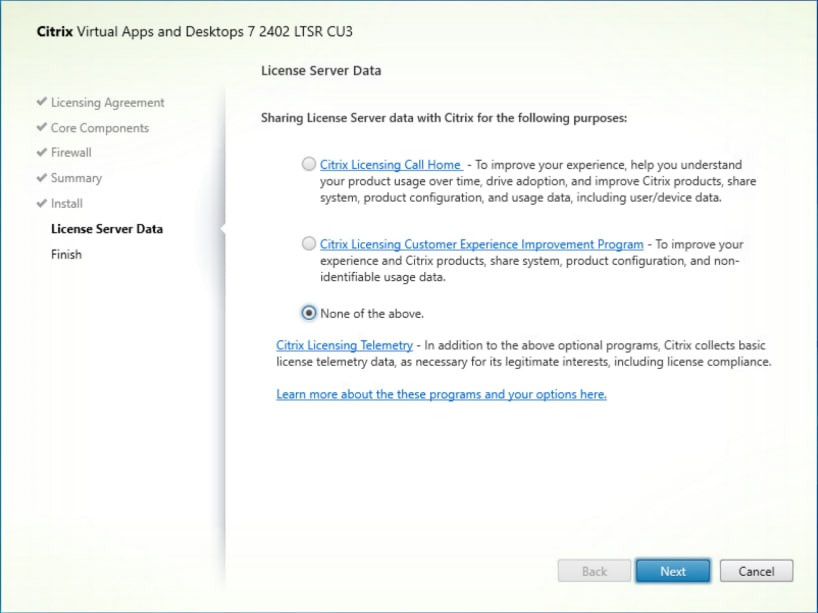Click the Firewall step in the sidebar
Screen dimensions: 818x613
[x=71, y=153]
